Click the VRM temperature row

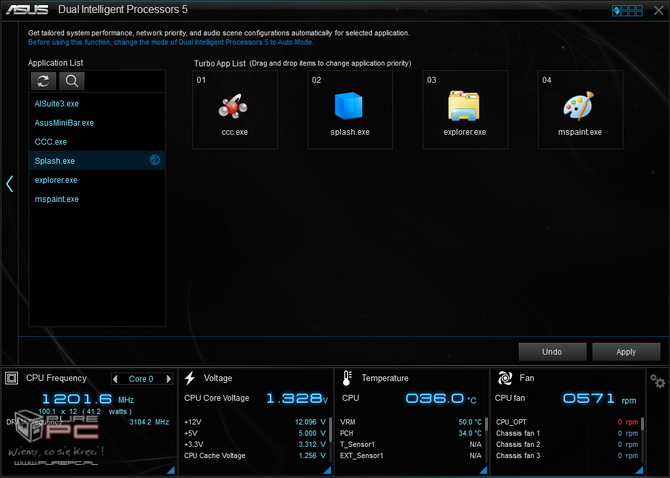pyautogui.click(x=411, y=422)
